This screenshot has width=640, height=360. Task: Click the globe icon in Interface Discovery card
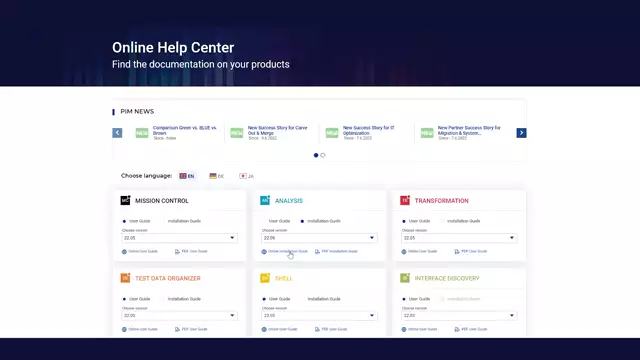[x=404, y=329]
